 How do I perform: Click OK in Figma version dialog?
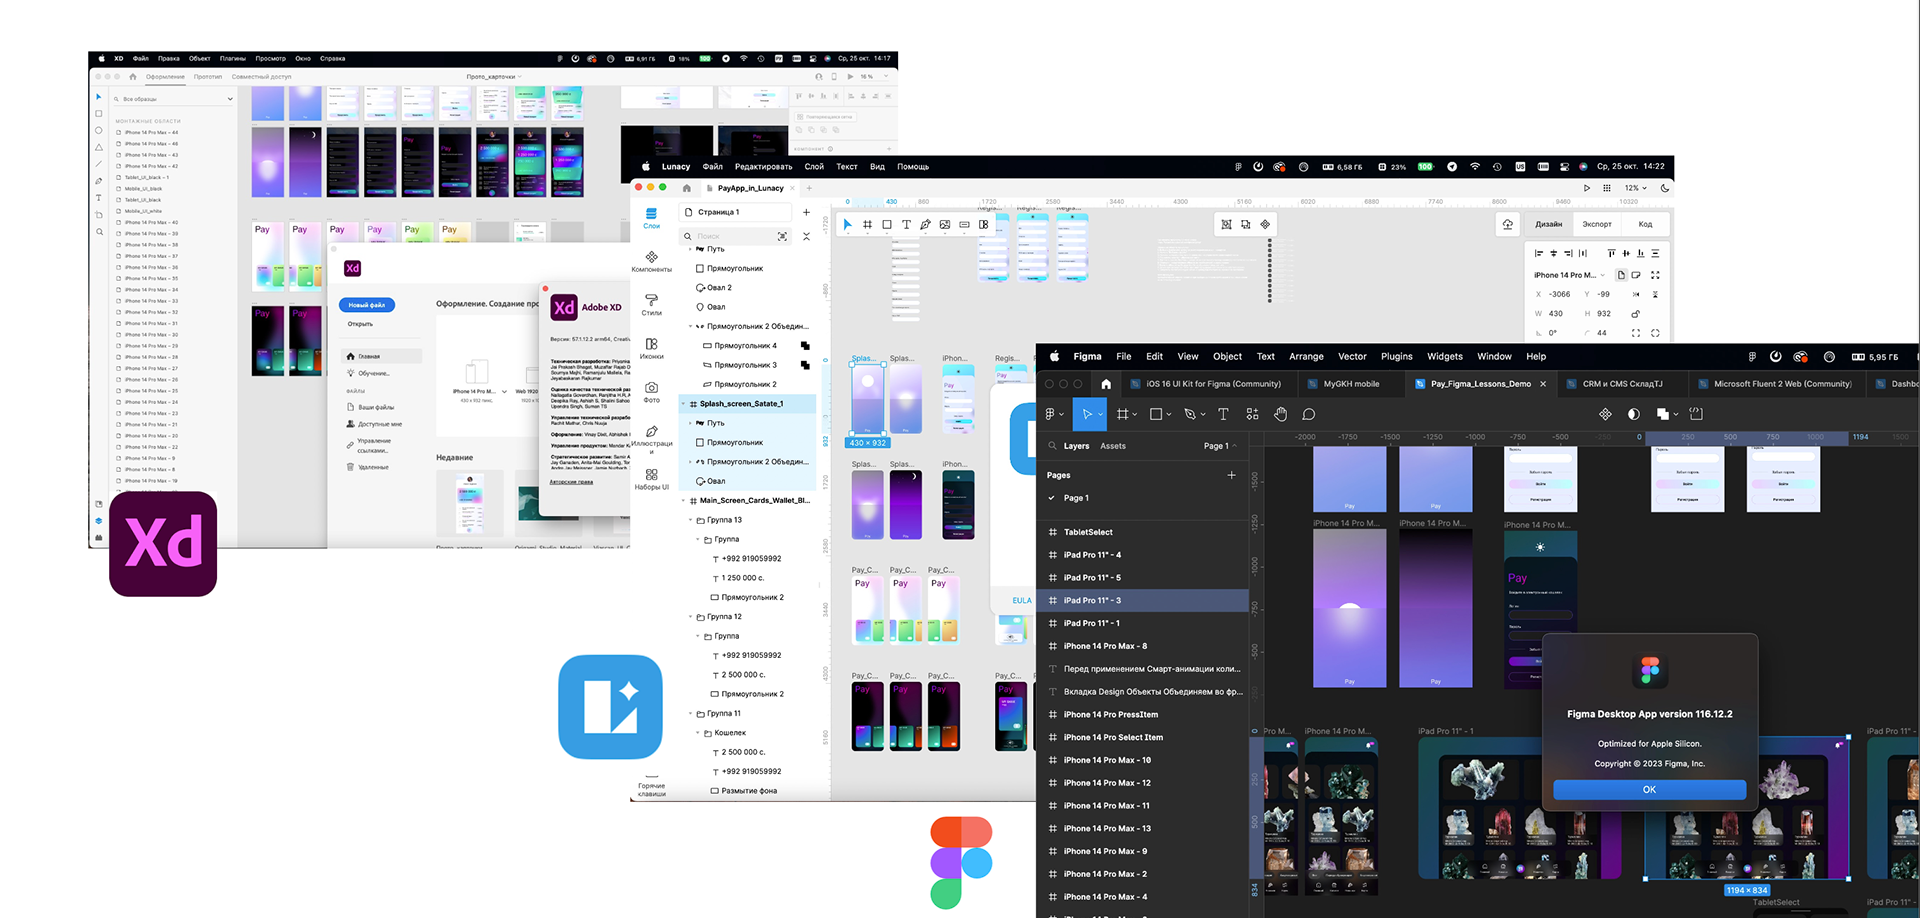pos(1650,790)
